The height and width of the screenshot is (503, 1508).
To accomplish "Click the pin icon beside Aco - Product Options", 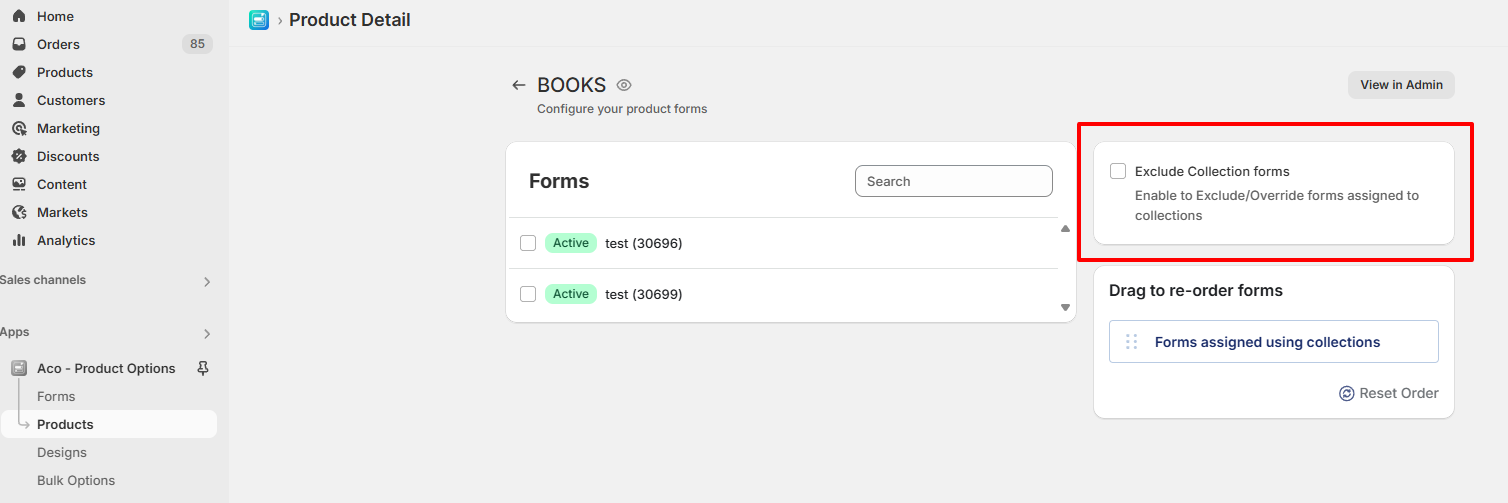I will 203,368.
